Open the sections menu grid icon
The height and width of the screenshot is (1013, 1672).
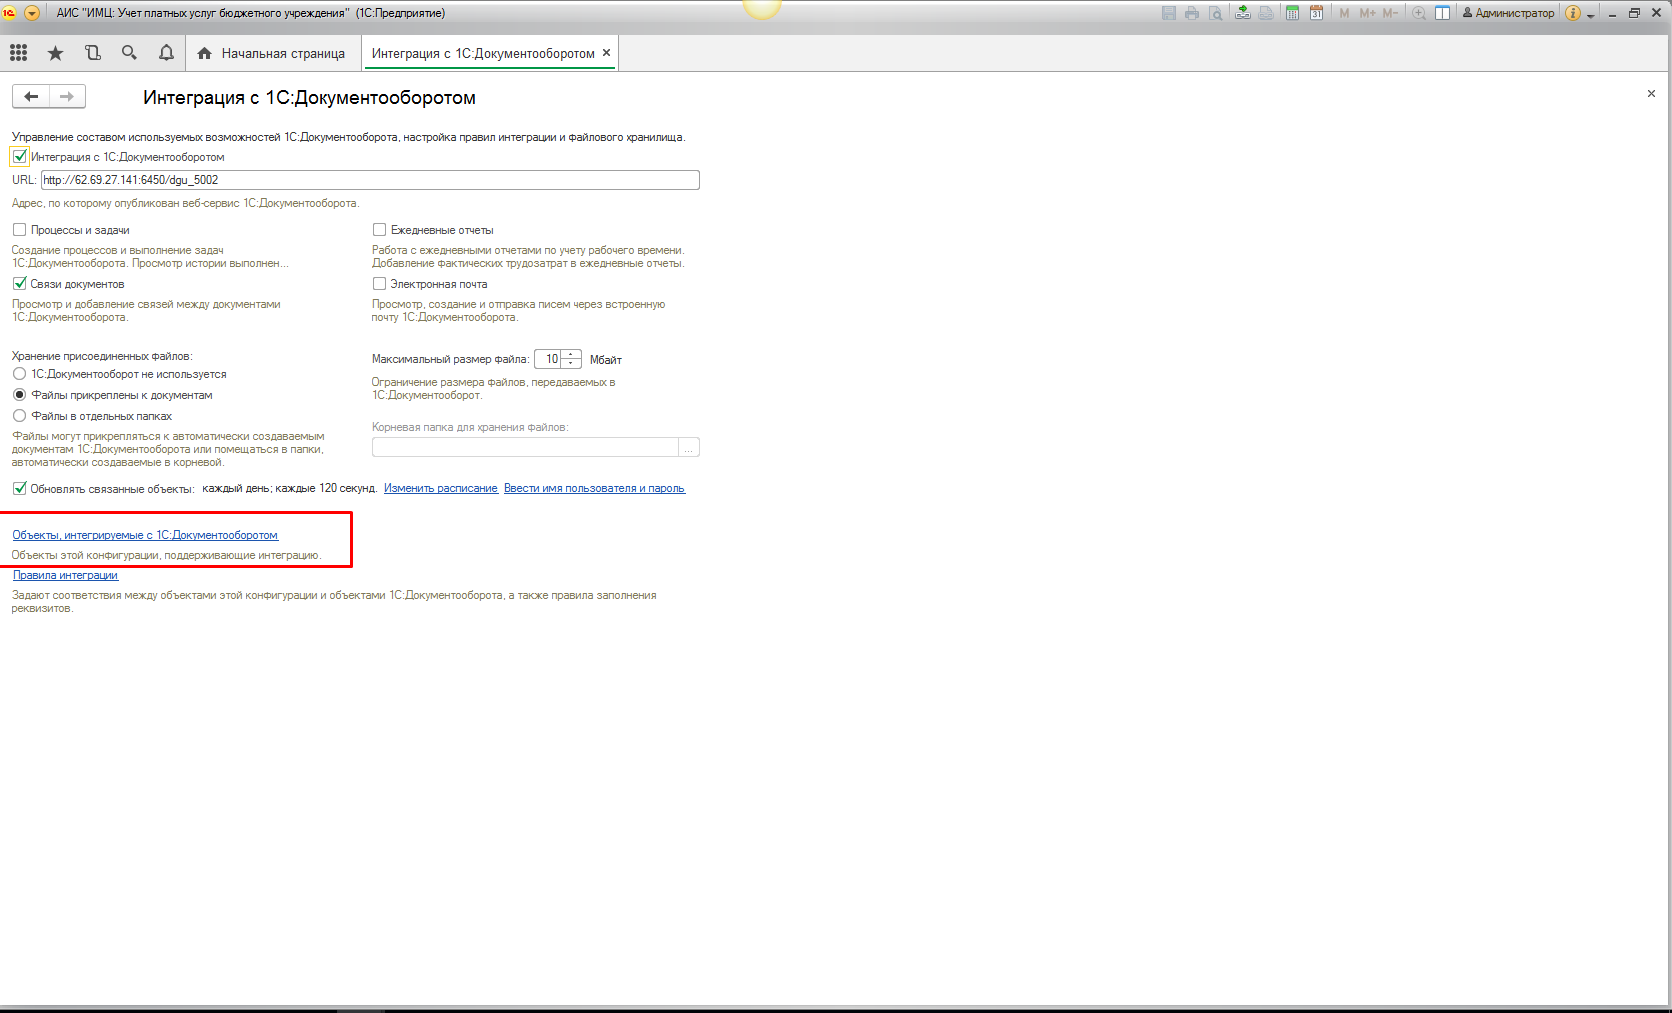(18, 53)
